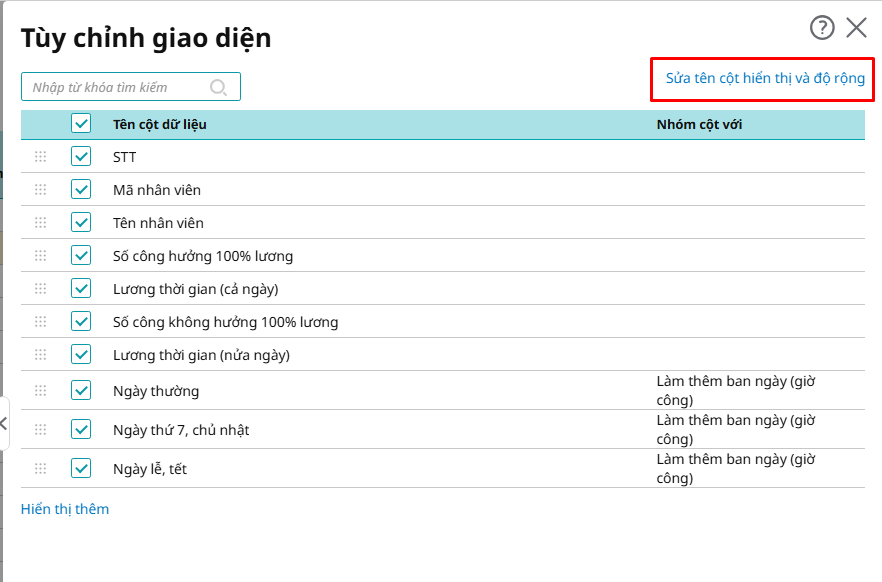The height and width of the screenshot is (582, 882).
Task: Click the Nhóm cột với column header
Action: tap(699, 124)
